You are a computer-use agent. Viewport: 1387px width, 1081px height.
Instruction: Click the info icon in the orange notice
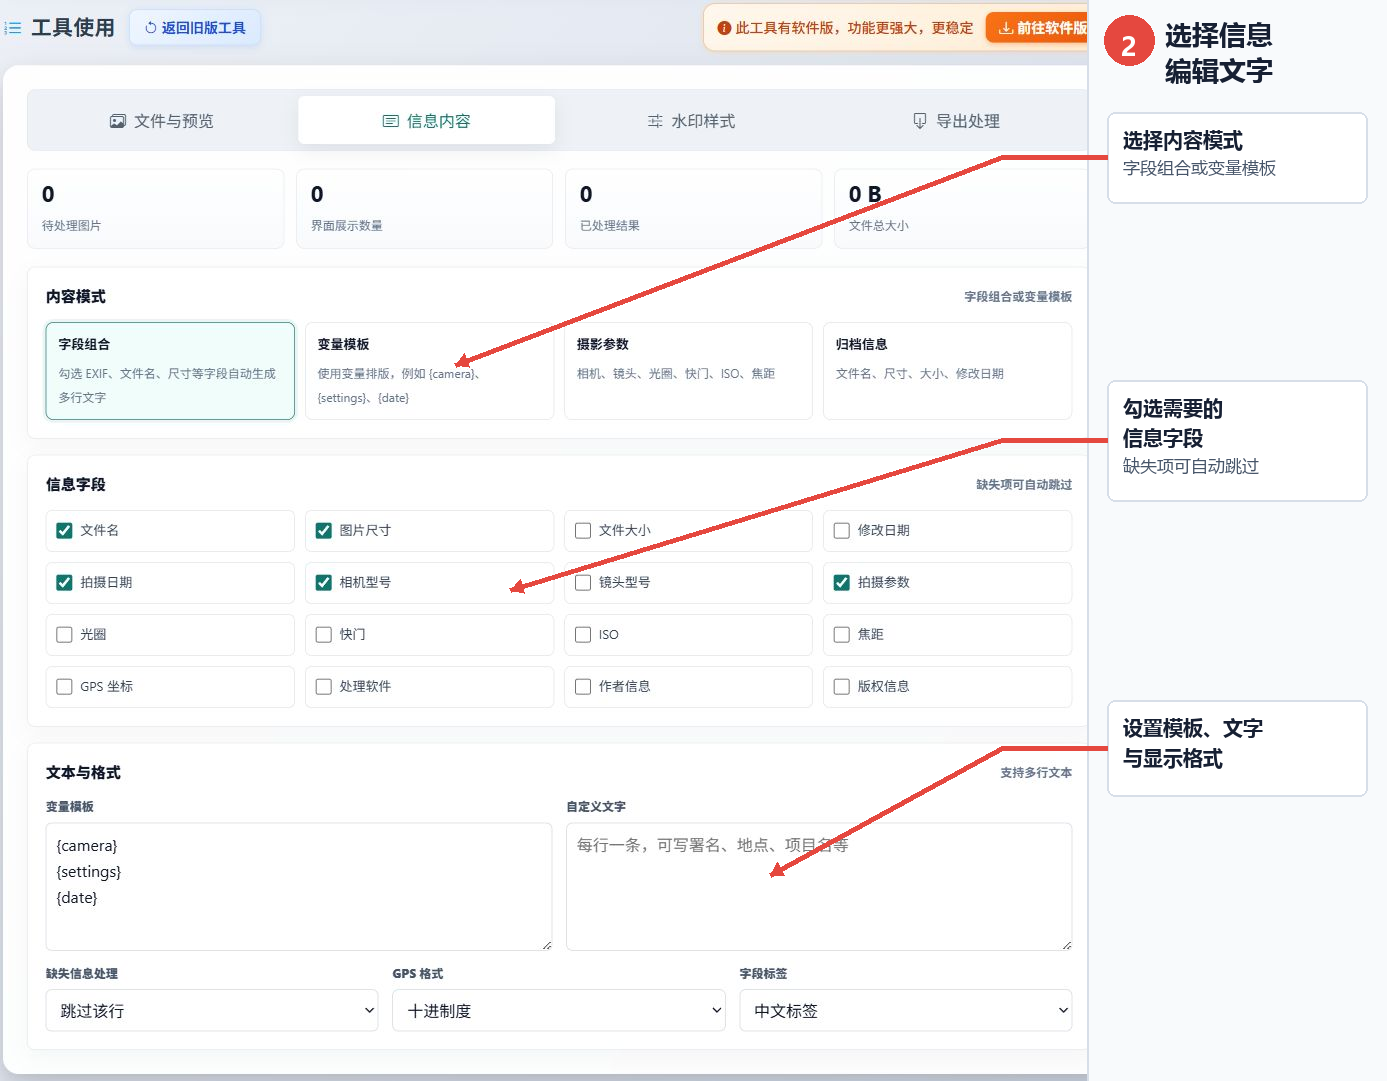click(724, 28)
